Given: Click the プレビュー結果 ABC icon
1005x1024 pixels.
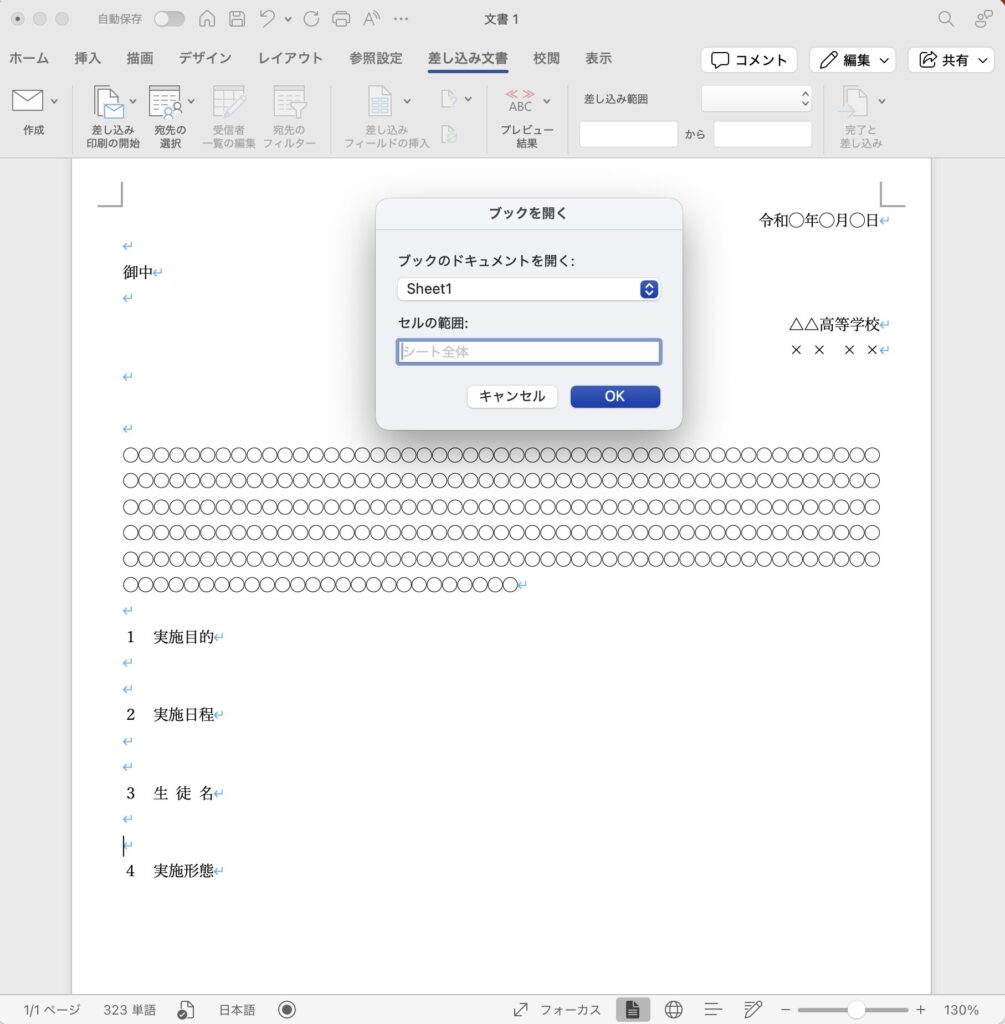Looking at the screenshot, I should [x=521, y=101].
